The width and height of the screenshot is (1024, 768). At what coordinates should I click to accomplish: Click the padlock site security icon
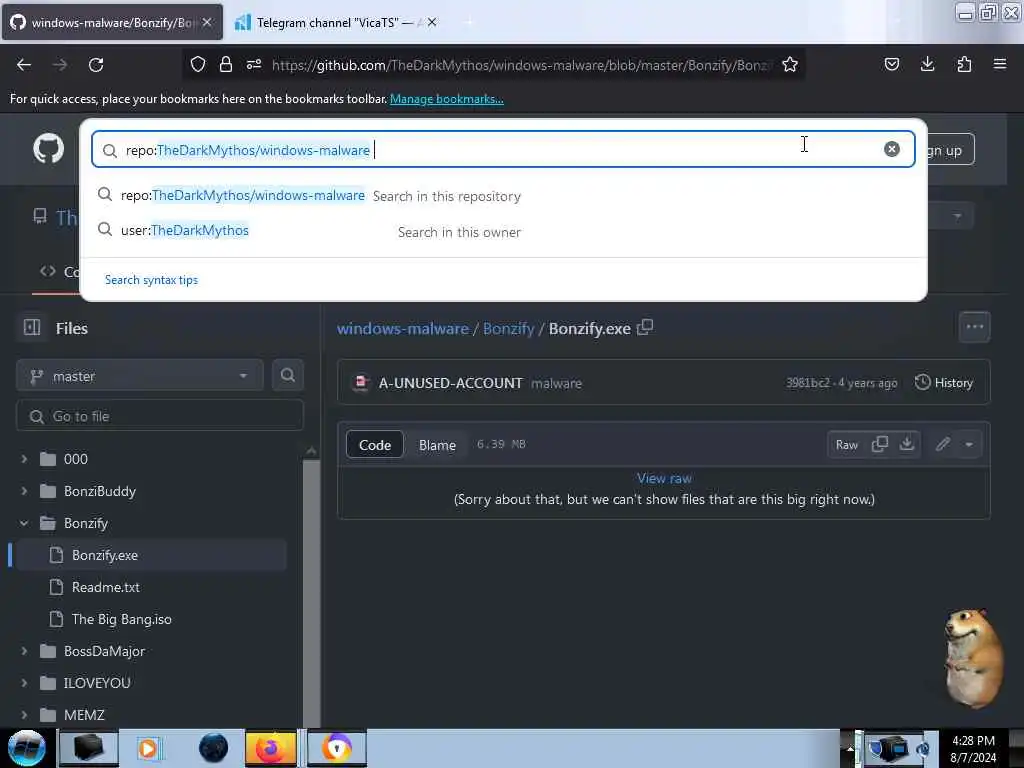point(226,64)
